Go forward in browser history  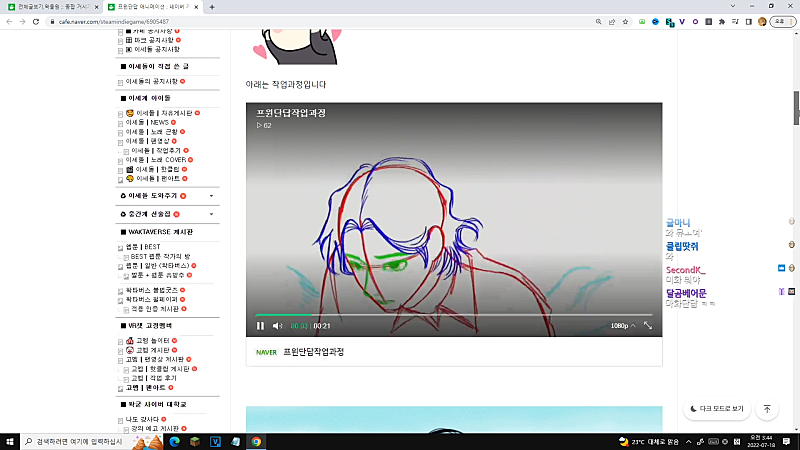(x=22, y=21)
